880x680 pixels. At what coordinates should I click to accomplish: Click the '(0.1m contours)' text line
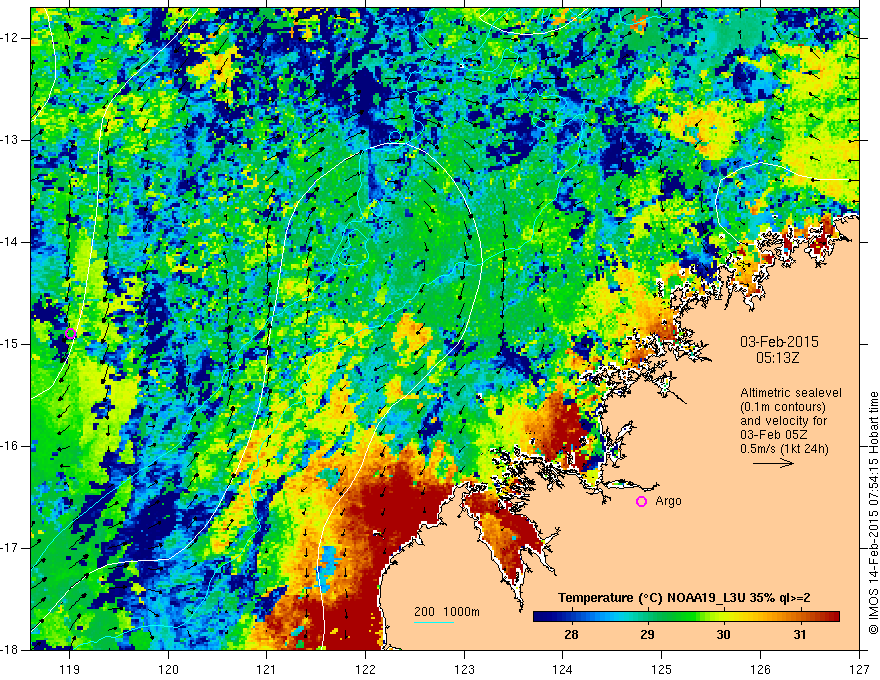783,407
